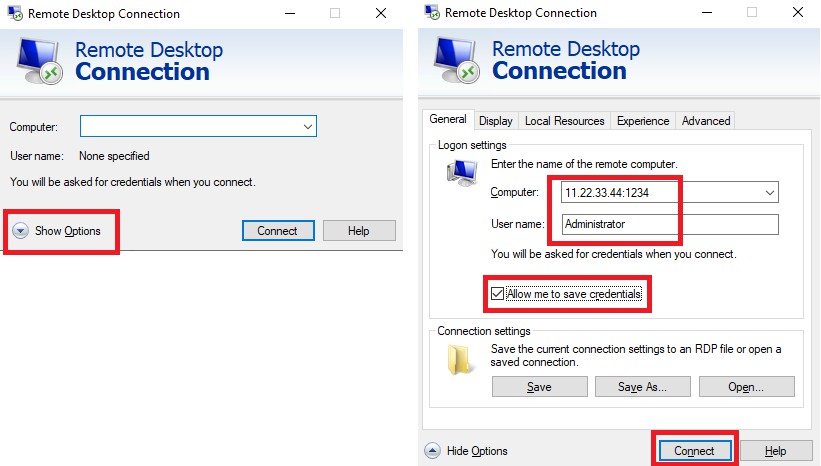Viewport: 821px width, 466px height.
Task: Switch to the Display tab
Action: point(495,121)
